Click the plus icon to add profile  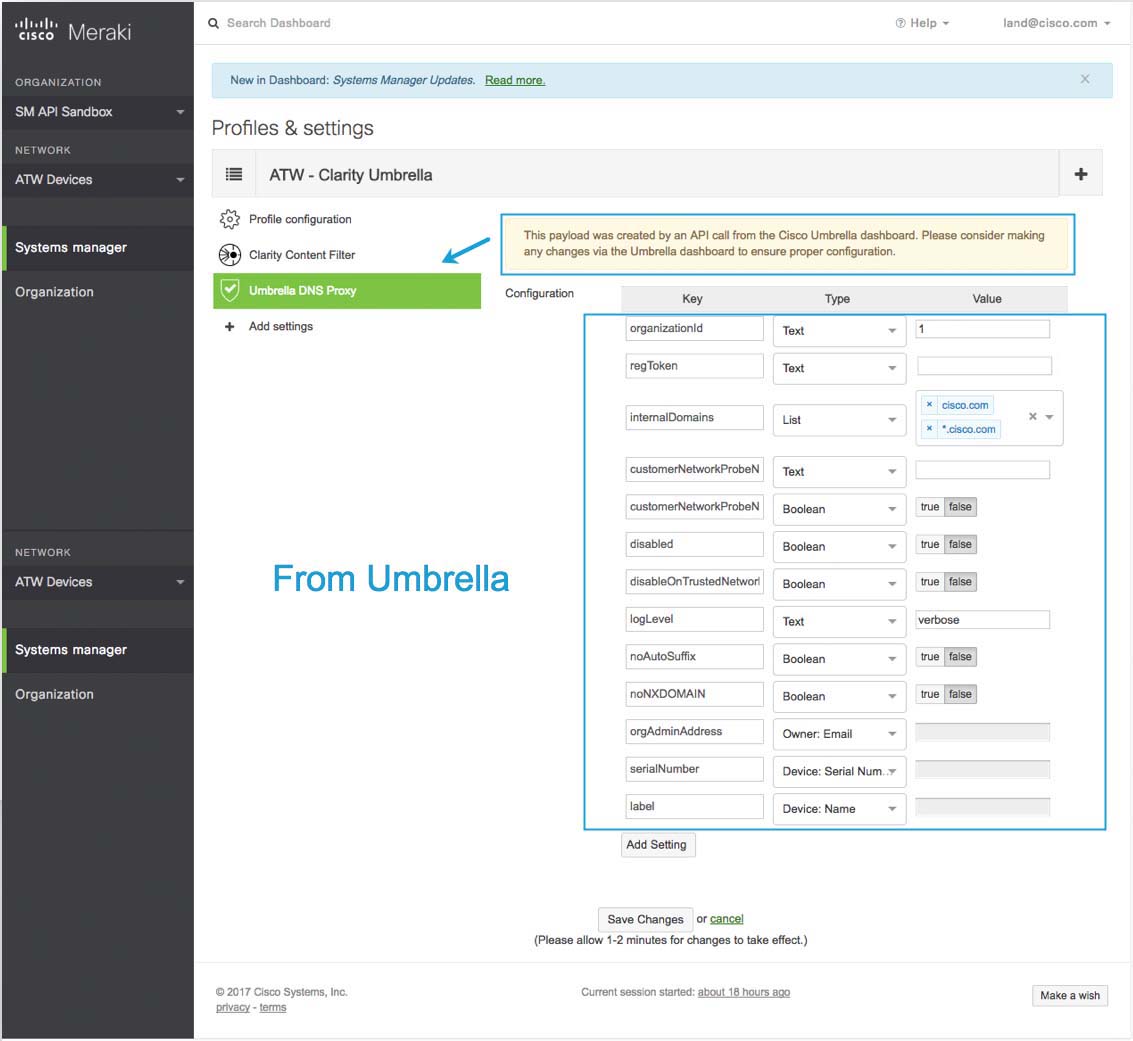(x=1080, y=174)
